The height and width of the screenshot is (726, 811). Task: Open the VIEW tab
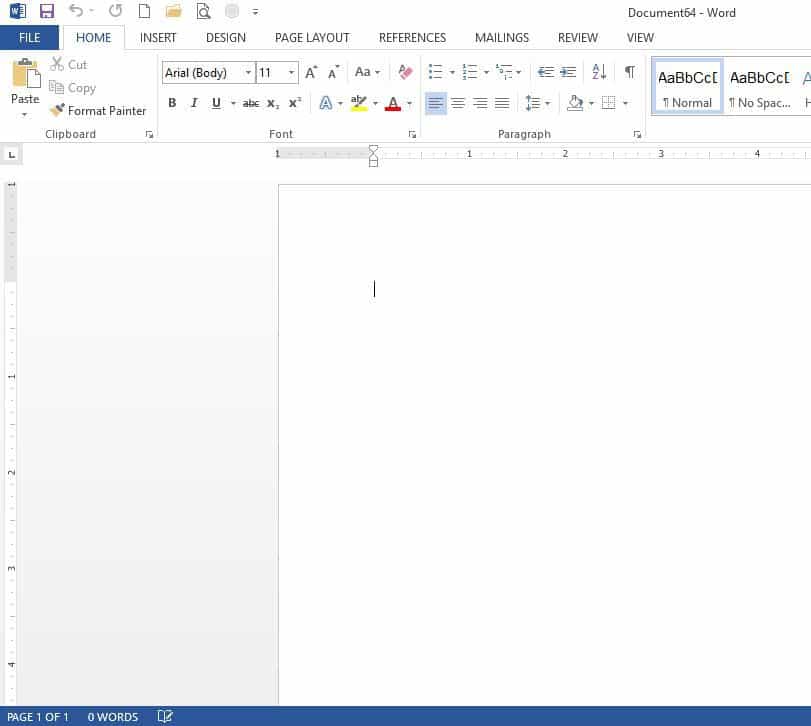(640, 38)
